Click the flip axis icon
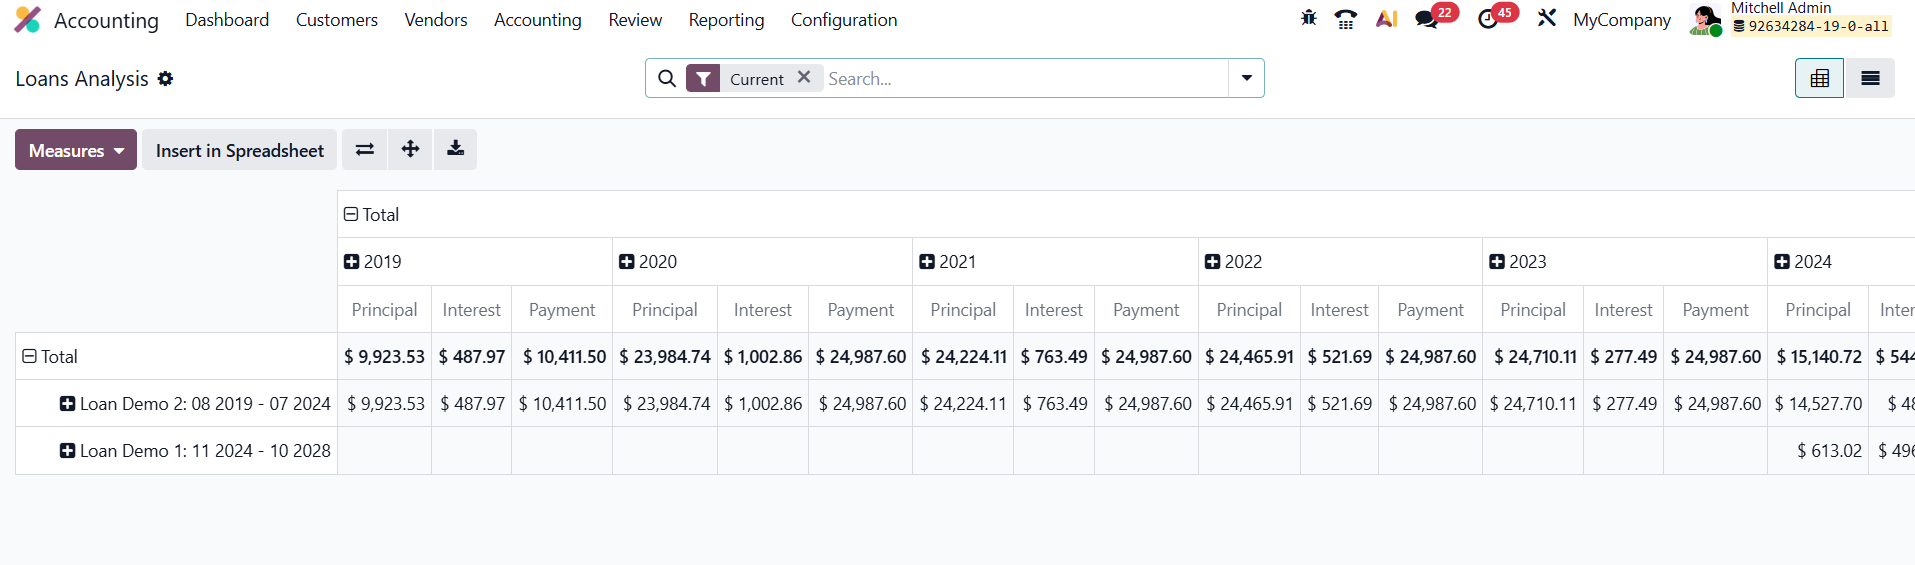 [365, 150]
